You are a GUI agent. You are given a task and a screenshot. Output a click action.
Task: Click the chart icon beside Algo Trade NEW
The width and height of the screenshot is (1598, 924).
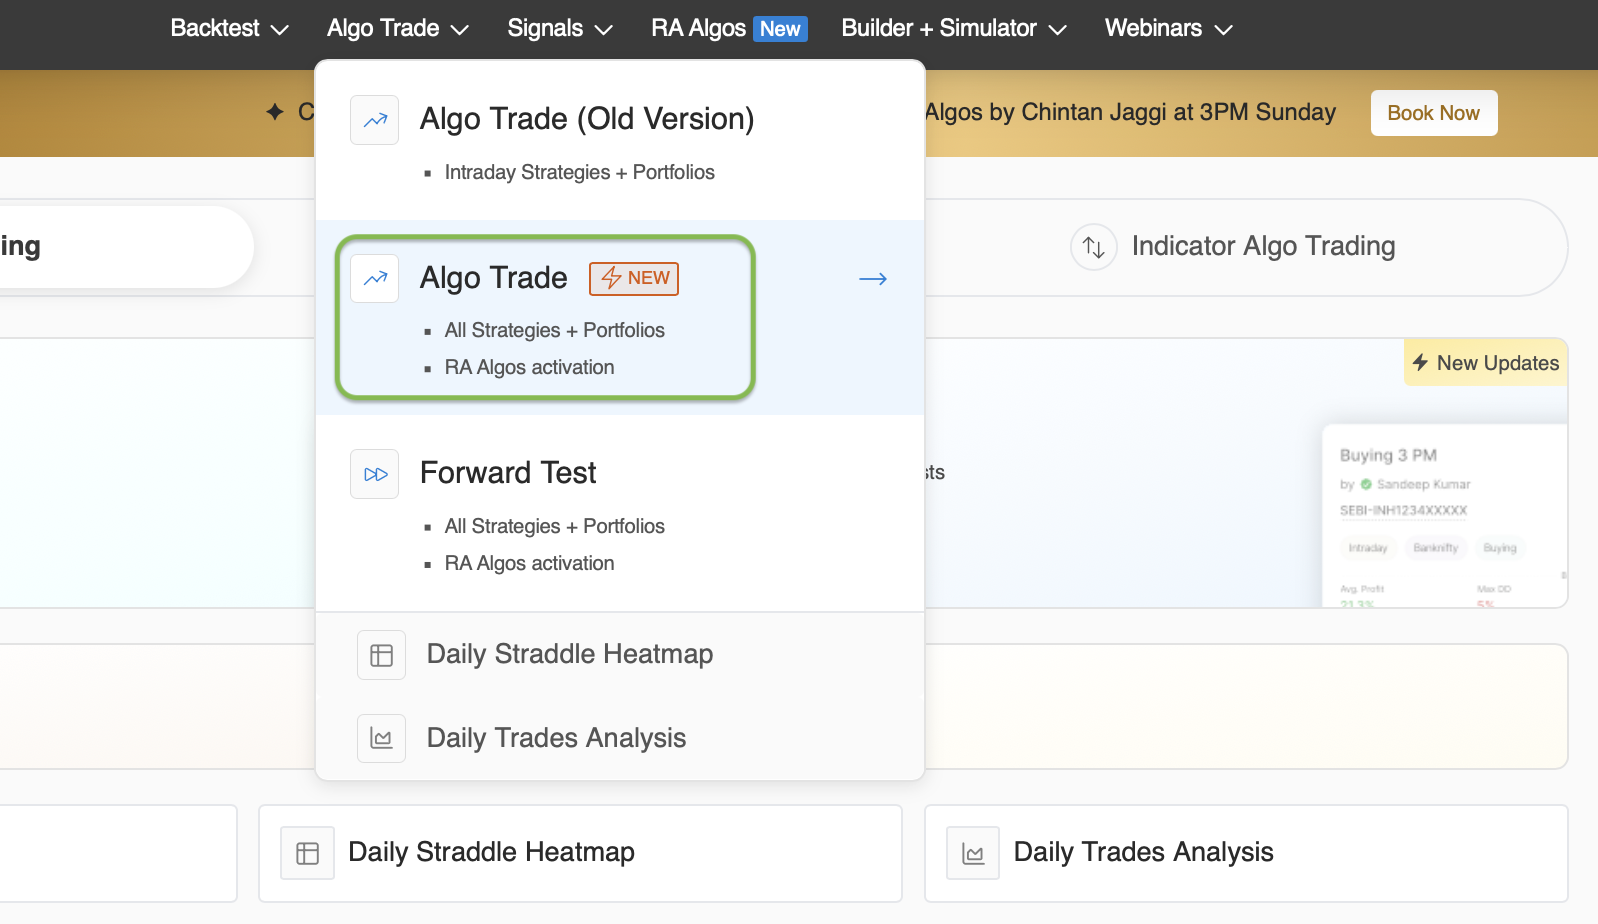tap(375, 279)
